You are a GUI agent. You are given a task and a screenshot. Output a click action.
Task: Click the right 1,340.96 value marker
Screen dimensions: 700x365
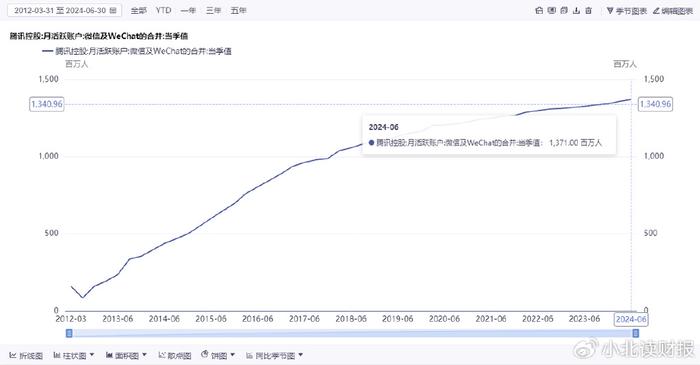[655, 104]
